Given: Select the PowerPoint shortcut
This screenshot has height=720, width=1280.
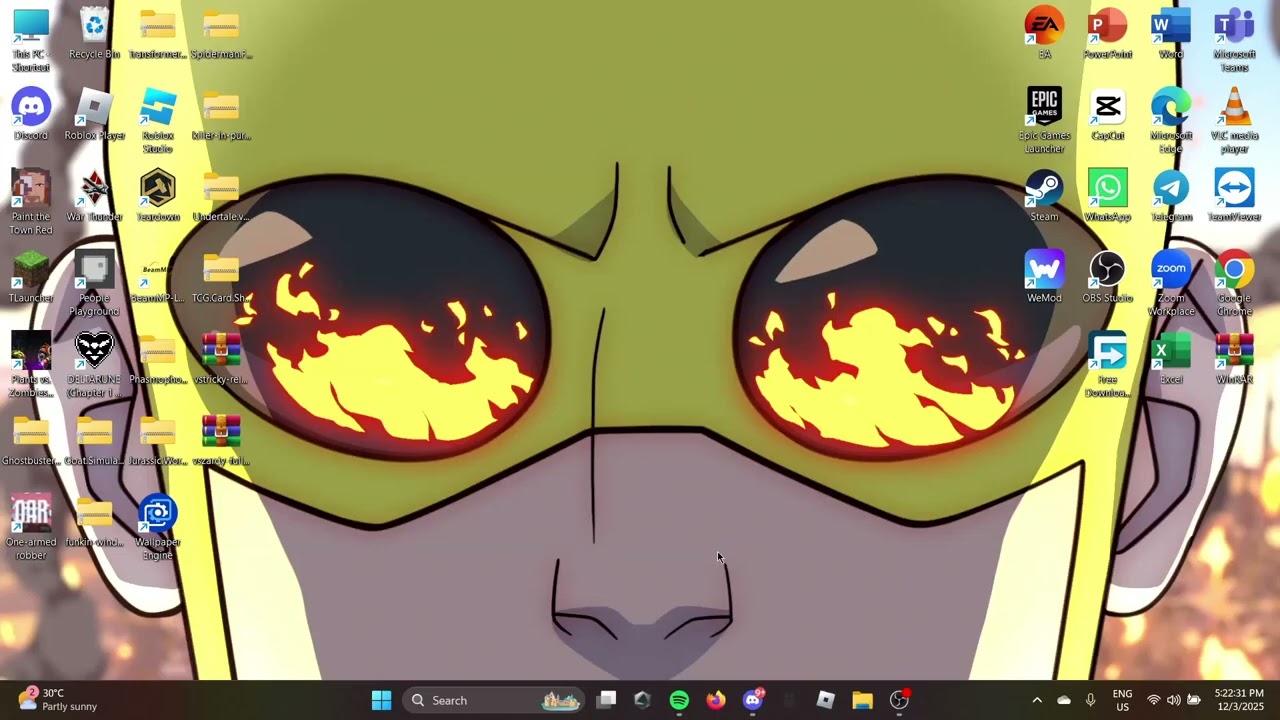Looking at the screenshot, I should pyautogui.click(x=1107, y=34).
